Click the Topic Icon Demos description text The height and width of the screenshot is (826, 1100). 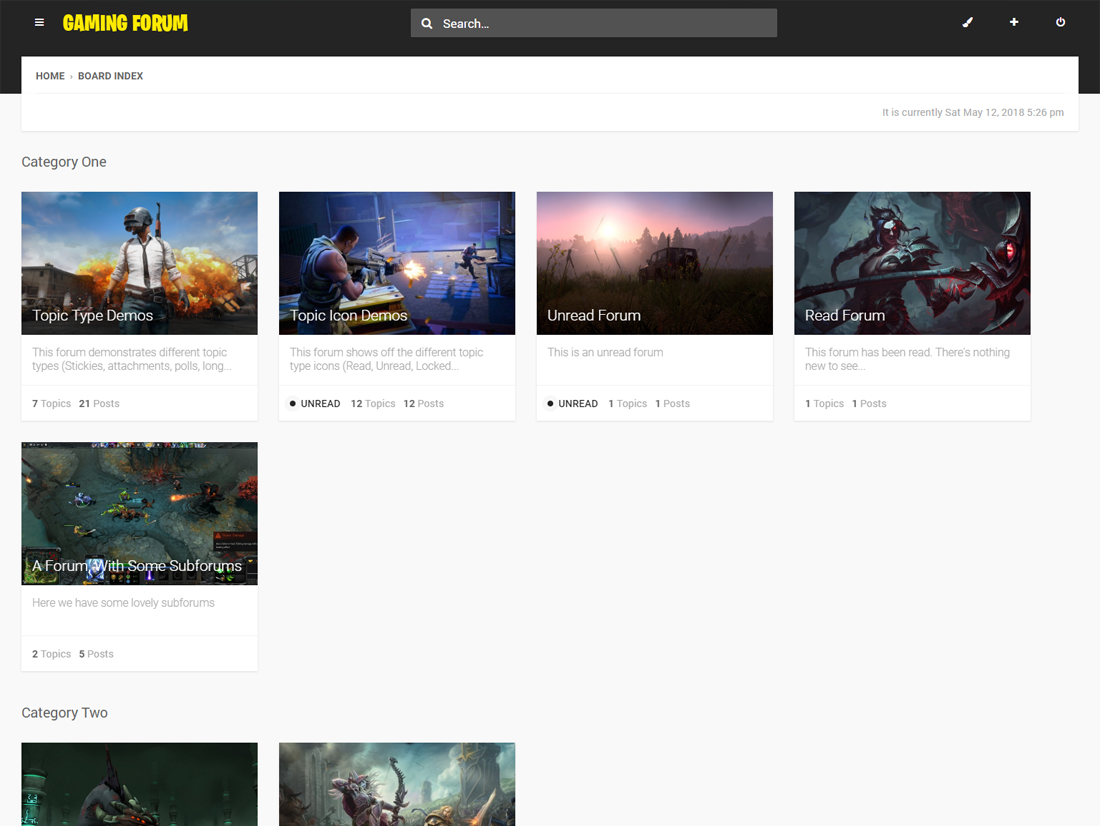click(x=387, y=359)
